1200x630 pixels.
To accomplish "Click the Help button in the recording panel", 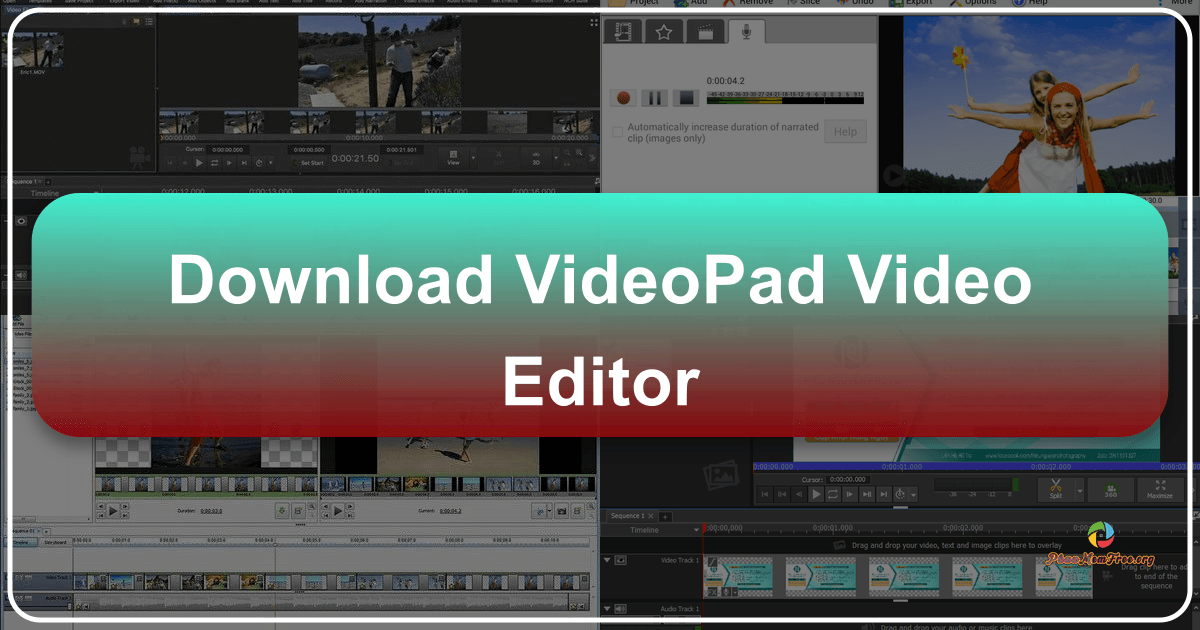I will click(x=845, y=131).
